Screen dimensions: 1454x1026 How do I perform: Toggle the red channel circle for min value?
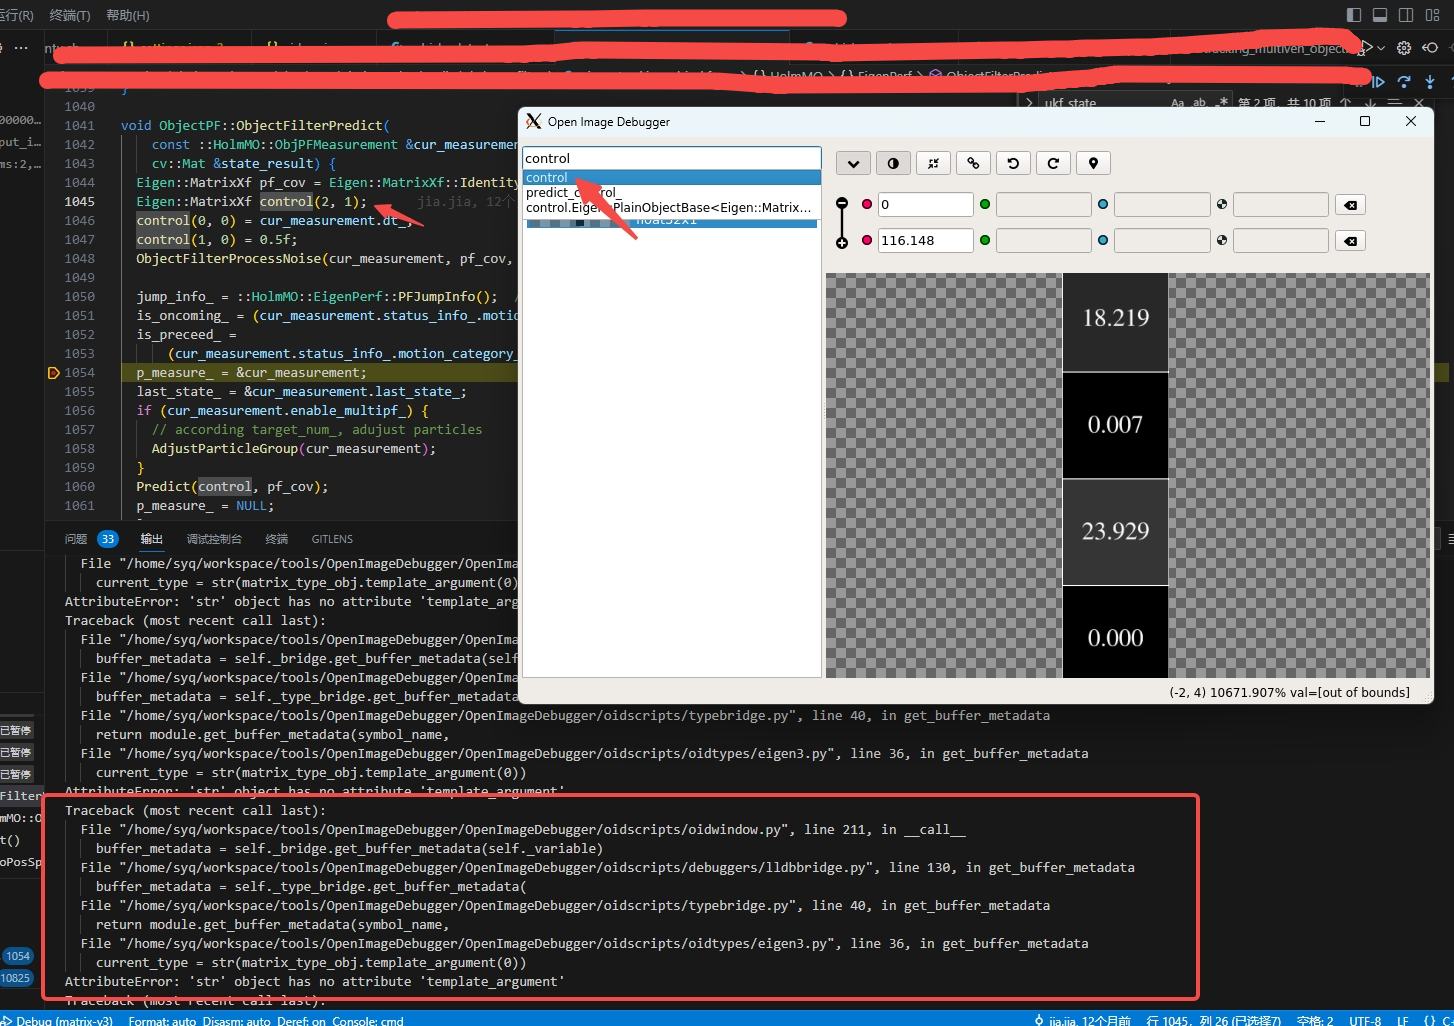click(x=866, y=203)
